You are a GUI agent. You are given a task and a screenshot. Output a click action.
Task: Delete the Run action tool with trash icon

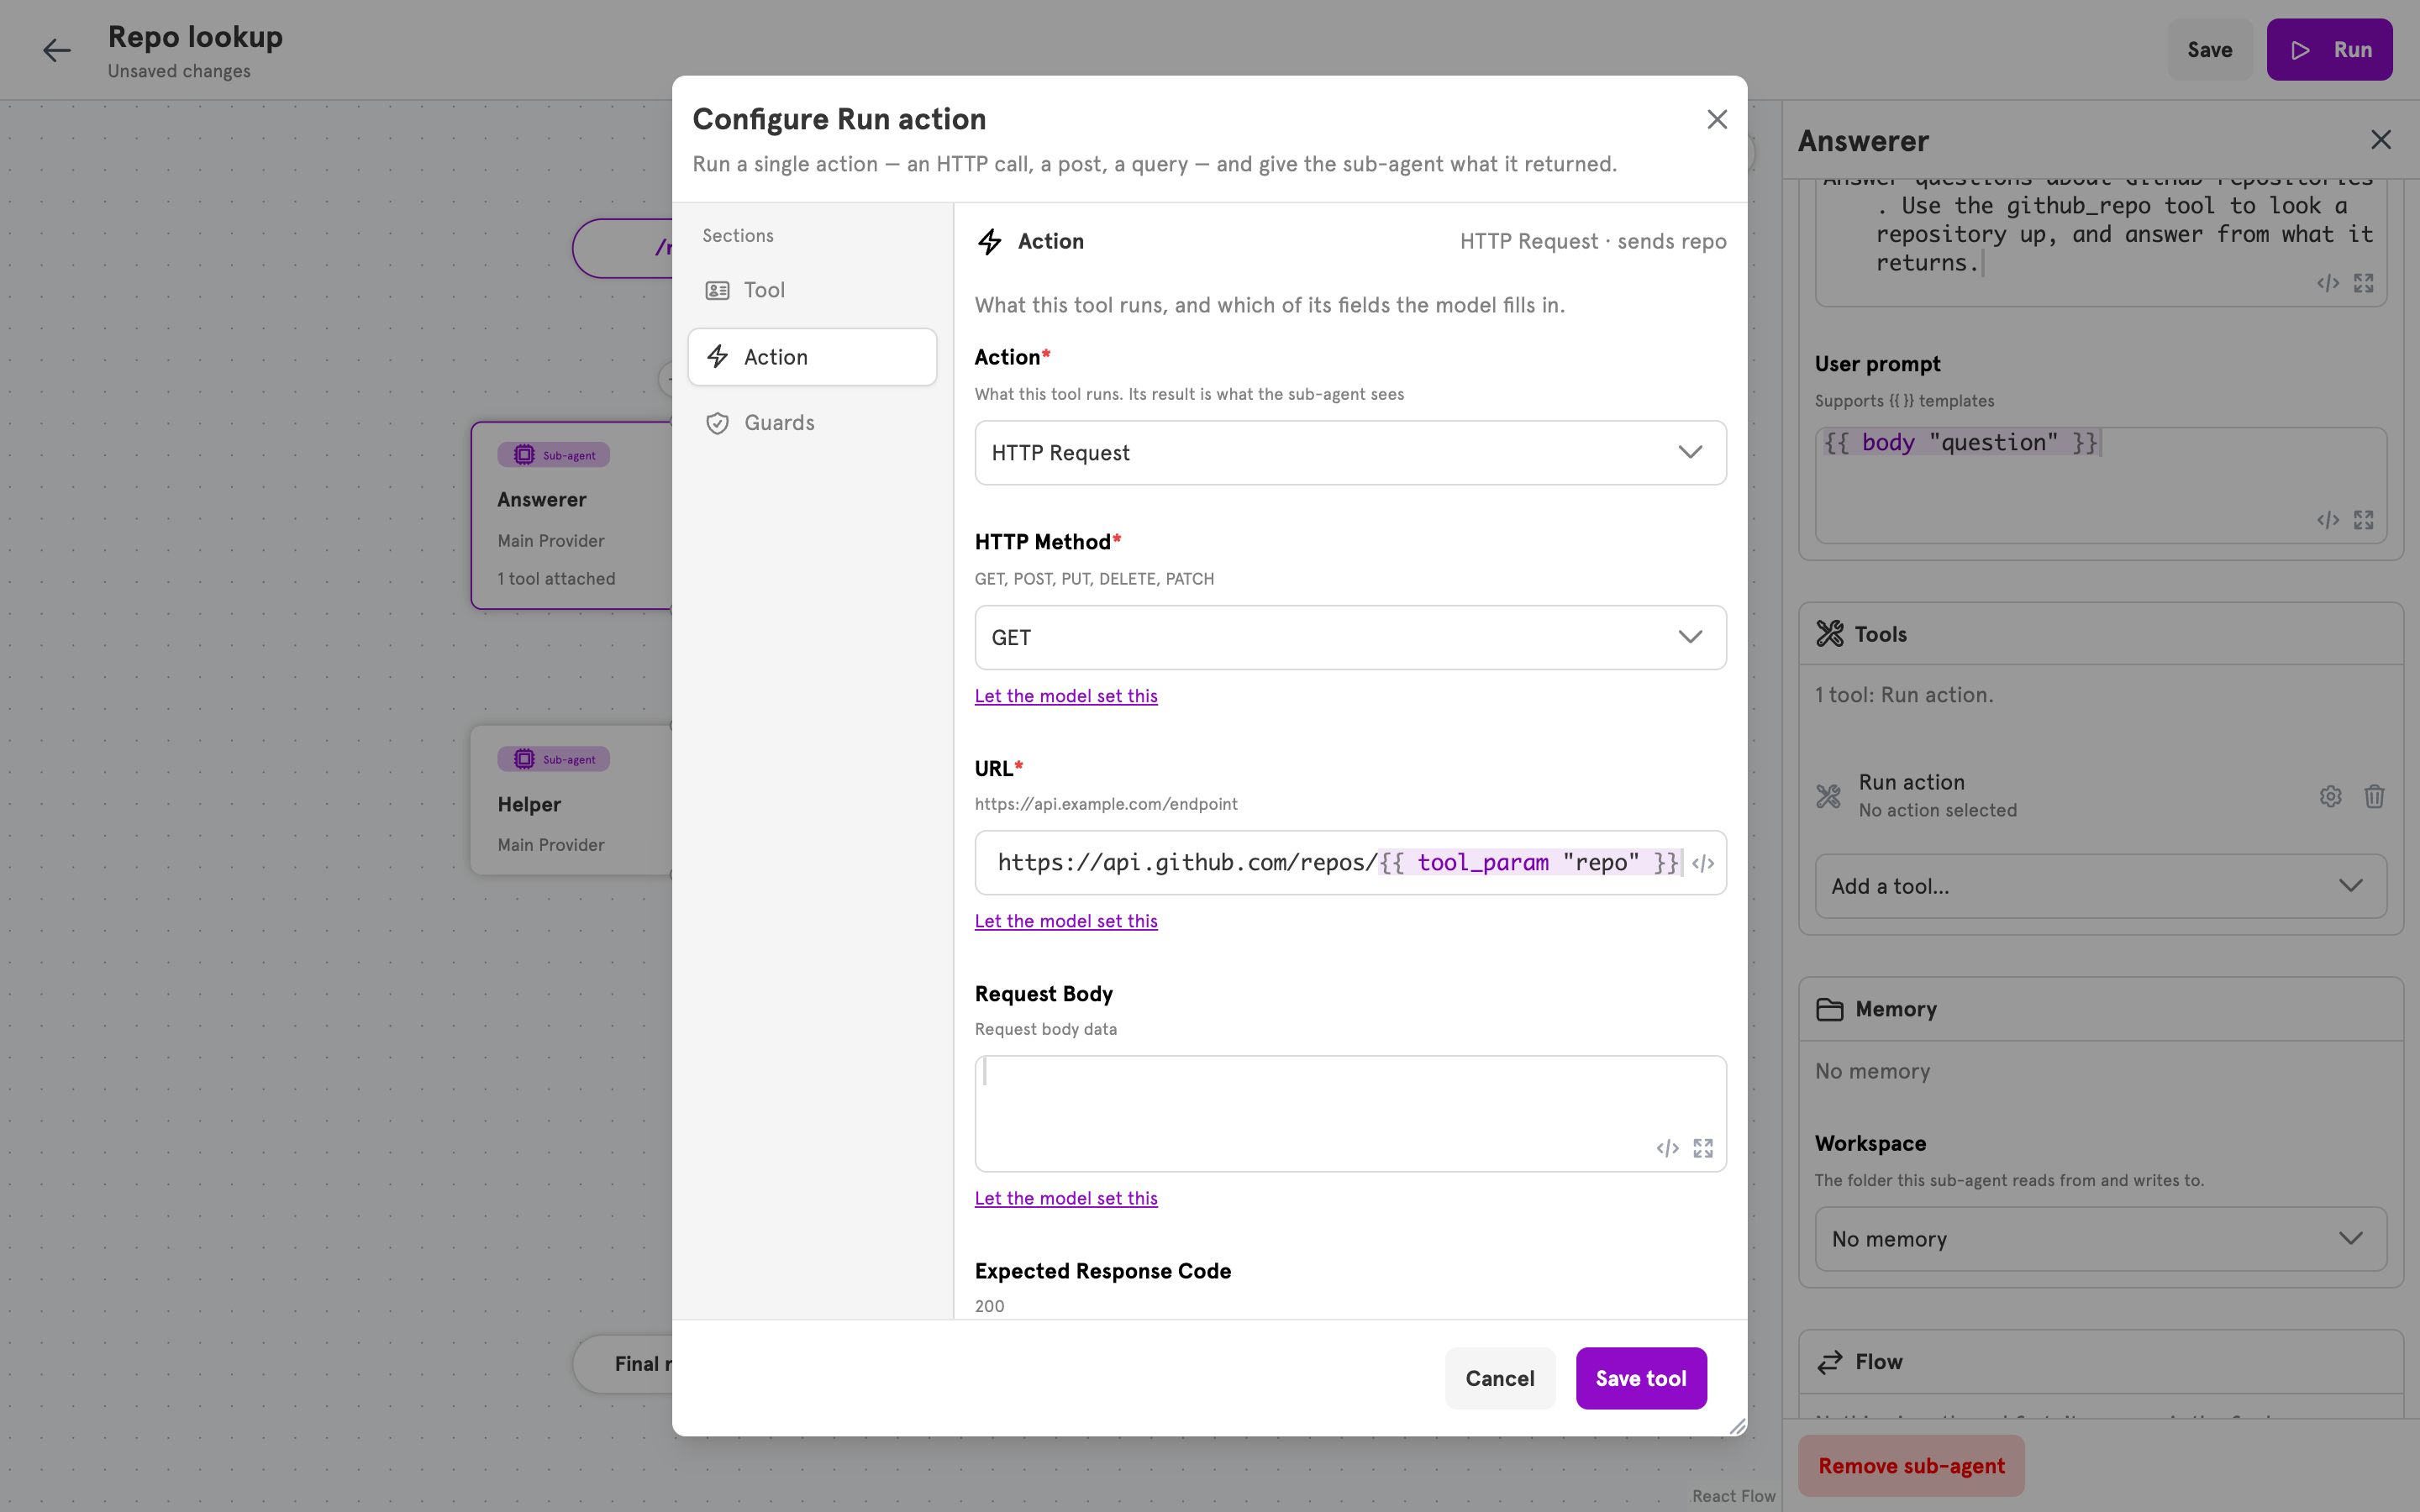[x=2374, y=796]
